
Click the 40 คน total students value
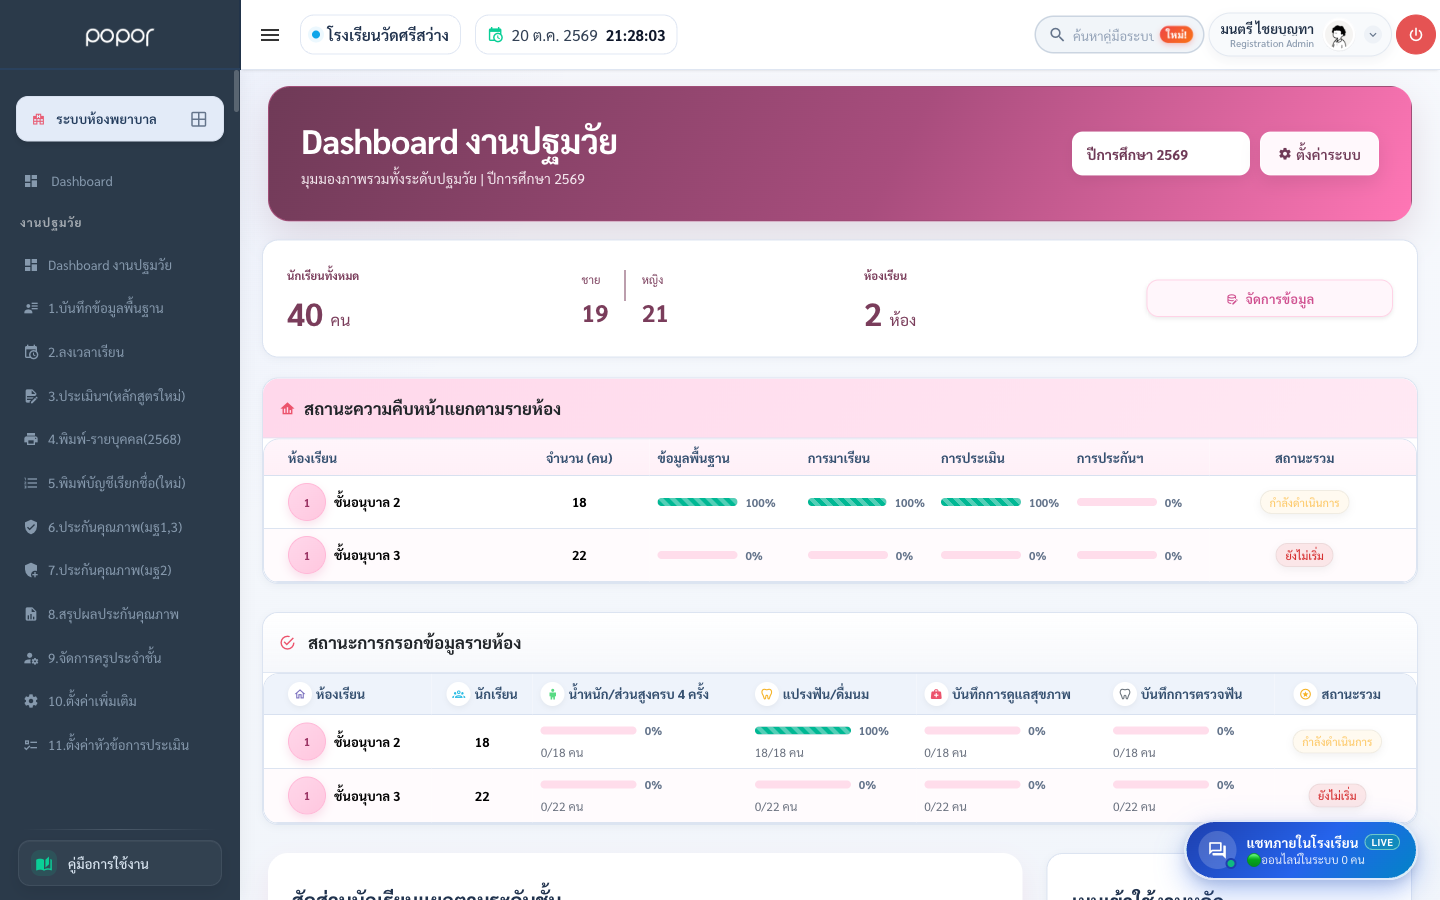(319, 316)
